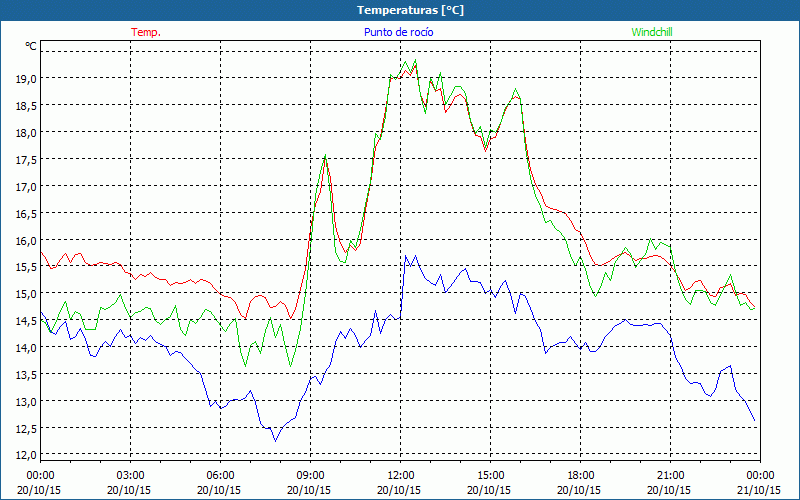Select the 09:00 time axis marker

coord(311,475)
